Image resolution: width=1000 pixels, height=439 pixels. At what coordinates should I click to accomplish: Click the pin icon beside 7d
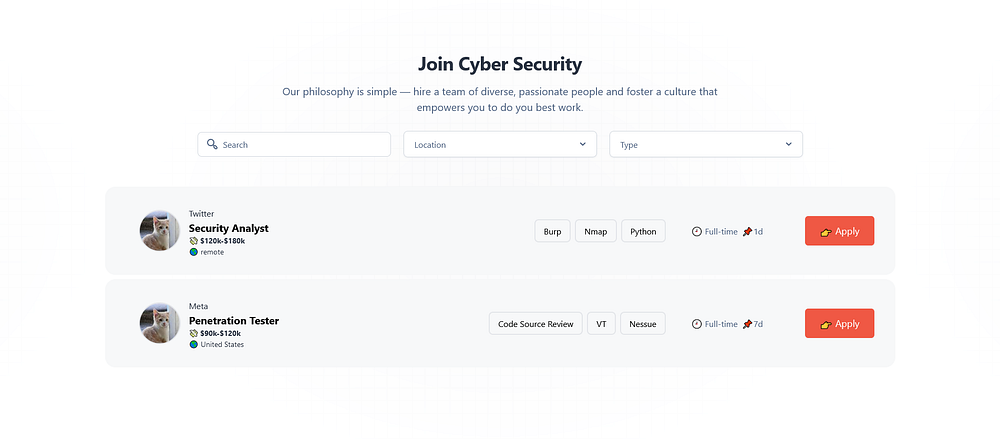(x=747, y=324)
